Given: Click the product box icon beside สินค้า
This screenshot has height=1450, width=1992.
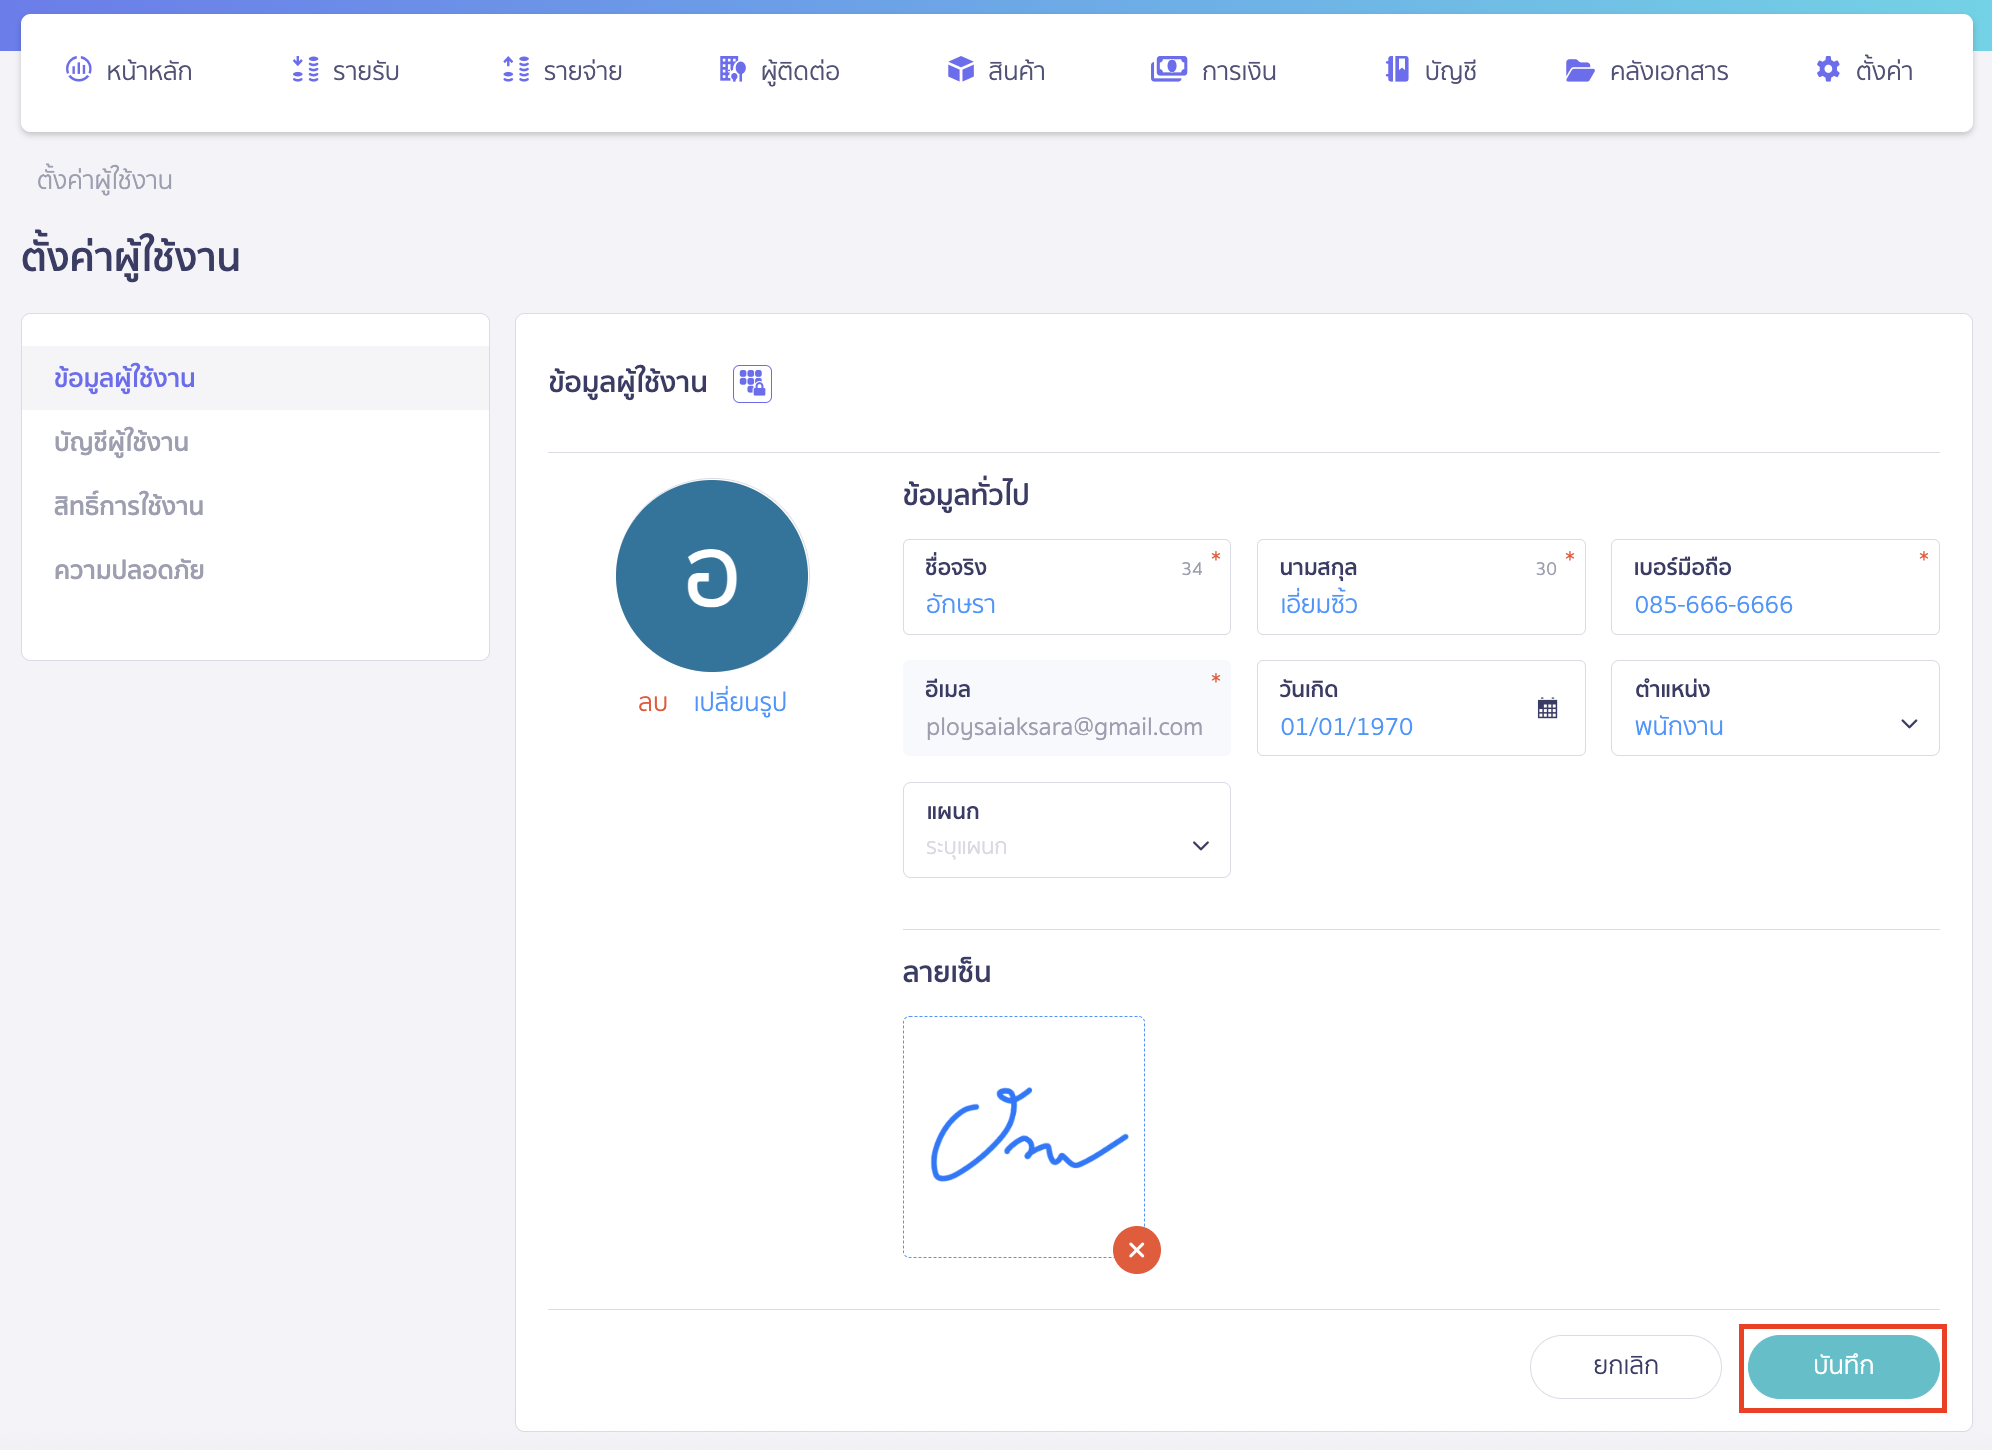Looking at the screenshot, I should point(960,70).
